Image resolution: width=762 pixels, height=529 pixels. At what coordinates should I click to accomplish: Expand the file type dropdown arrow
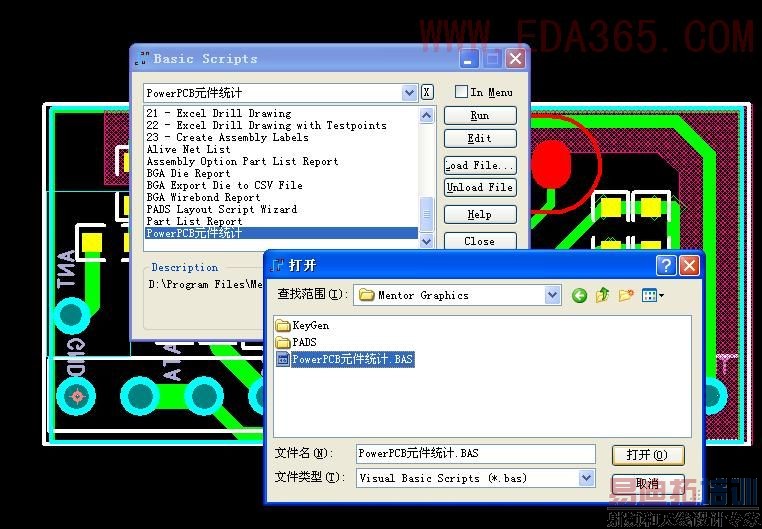(587, 478)
